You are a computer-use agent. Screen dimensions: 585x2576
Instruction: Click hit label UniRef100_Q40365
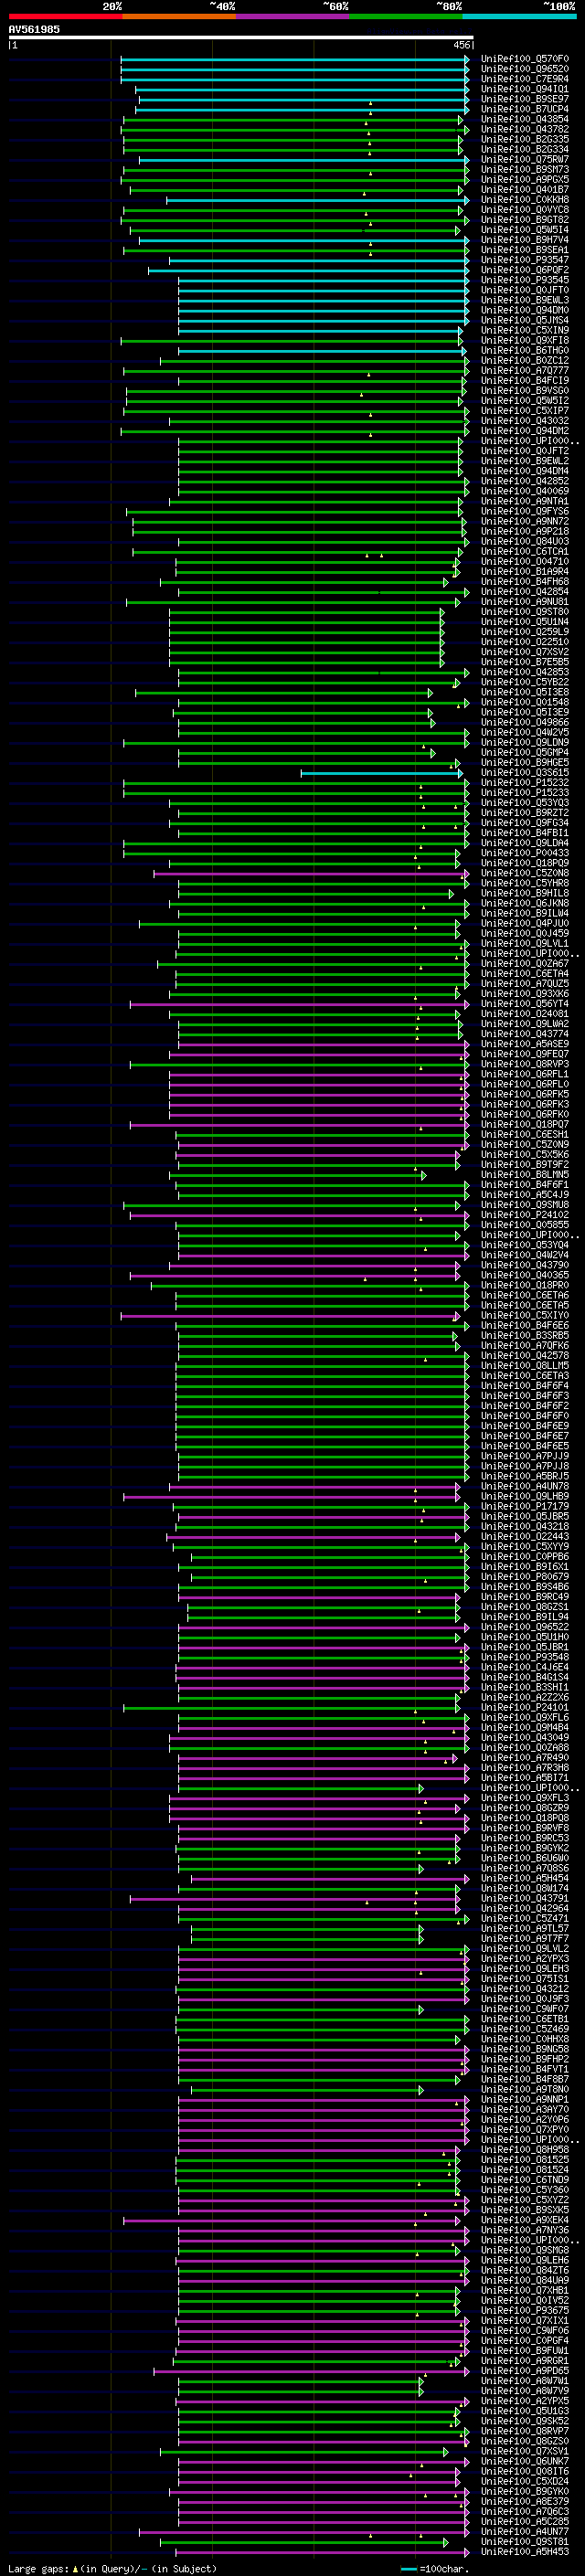(x=525, y=1275)
